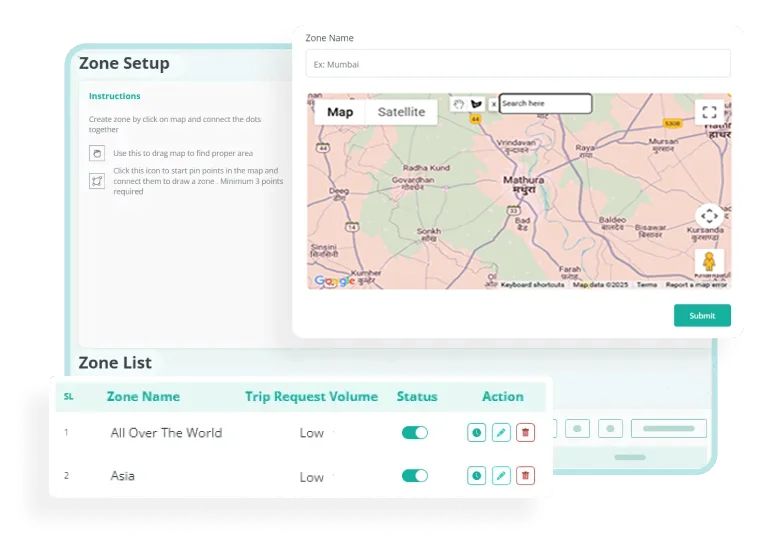Edit the Asia zone
This screenshot has height=540, width=780.
501,476
